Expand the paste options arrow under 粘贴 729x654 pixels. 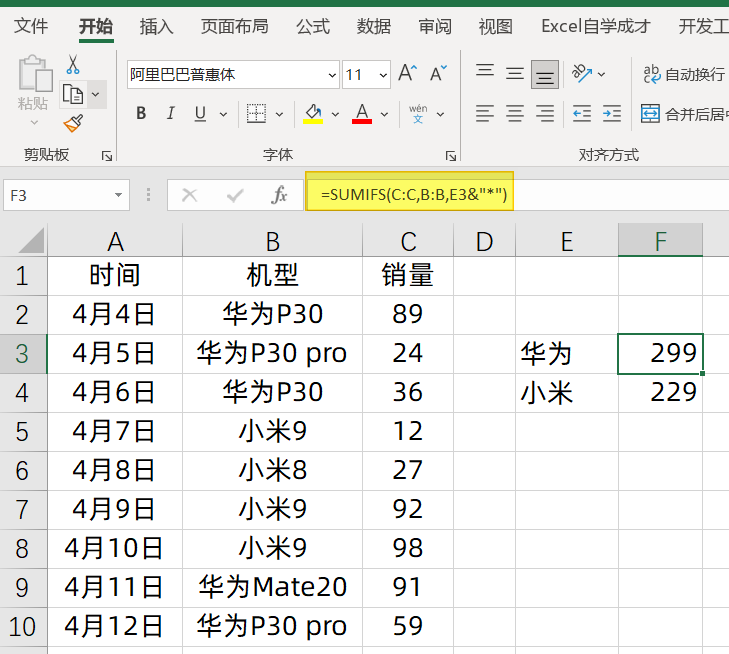(x=34, y=123)
